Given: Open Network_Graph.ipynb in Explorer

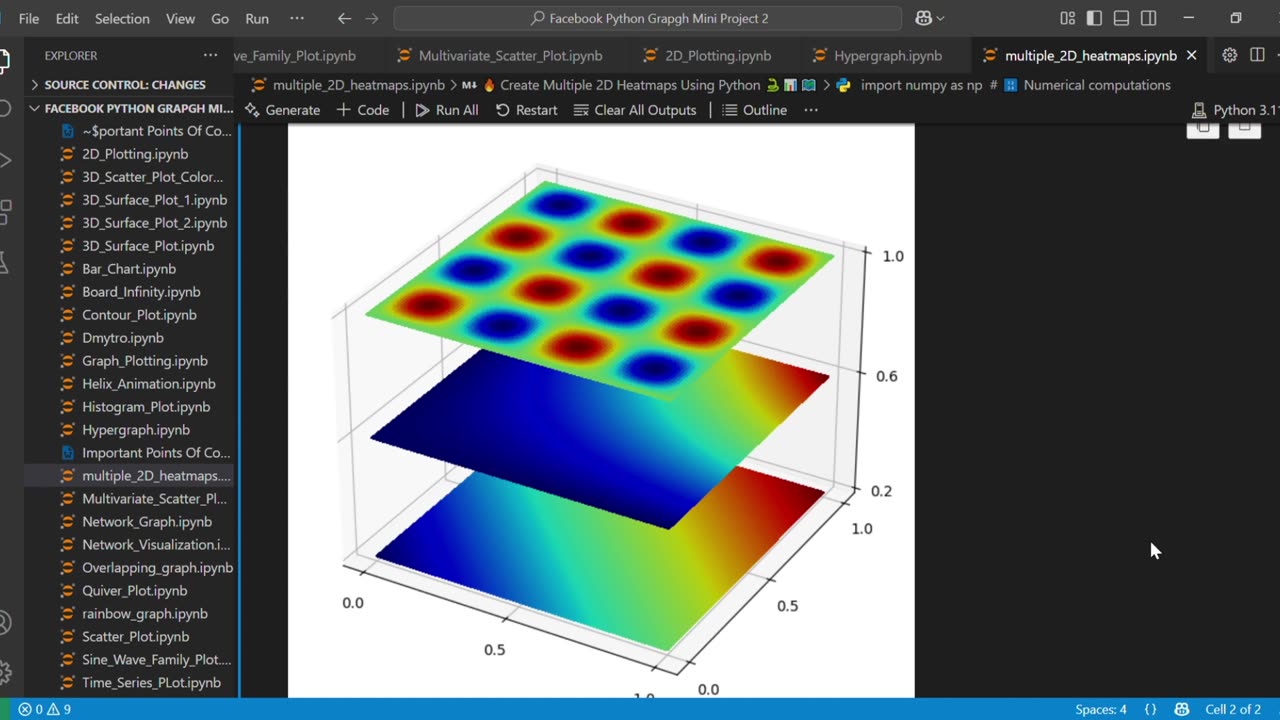Looking at the screenshot, I should click(147, 522).
